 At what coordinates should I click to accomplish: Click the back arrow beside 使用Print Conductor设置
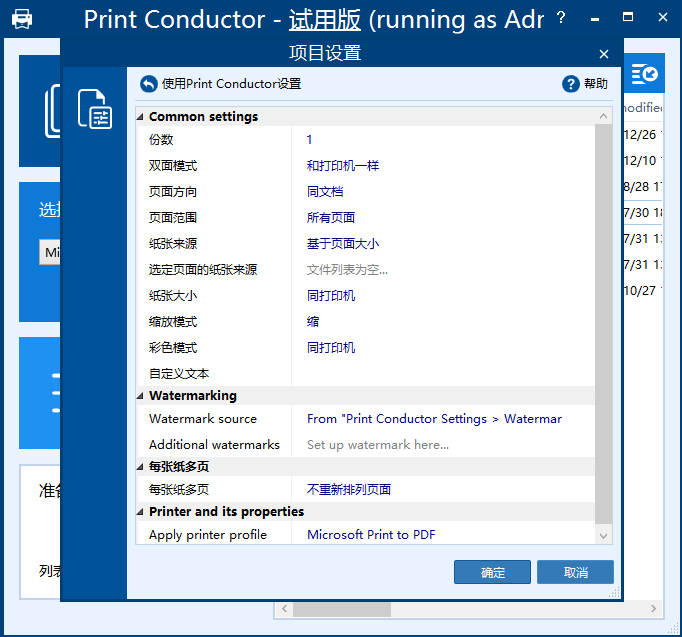click(x=149, y=84)
